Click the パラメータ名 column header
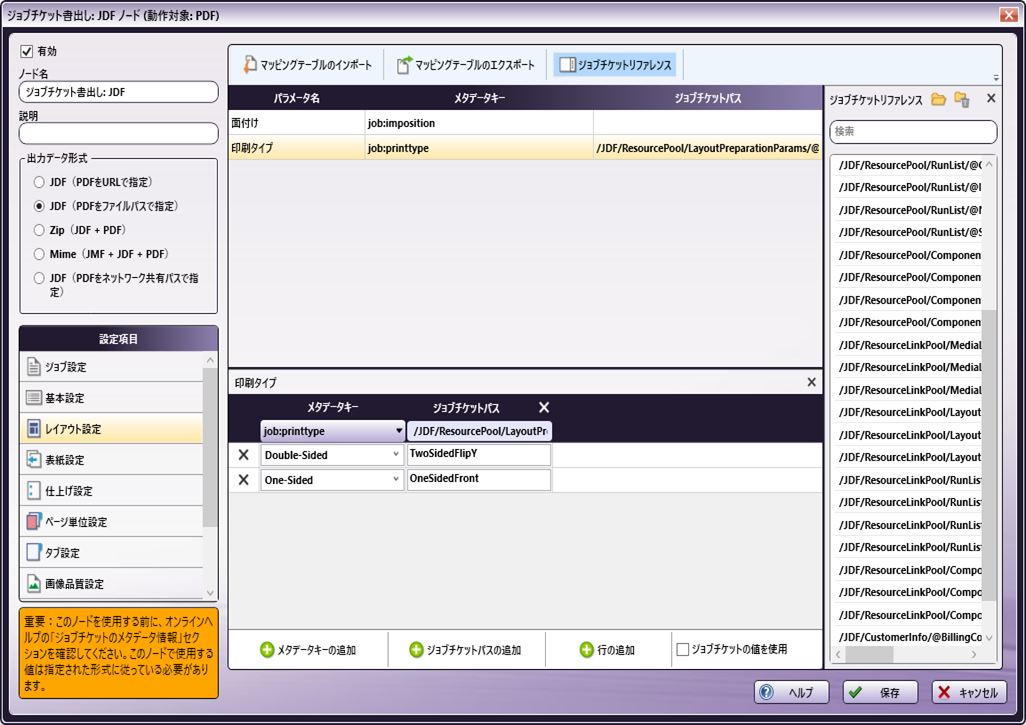 click(x=296, y=98)
